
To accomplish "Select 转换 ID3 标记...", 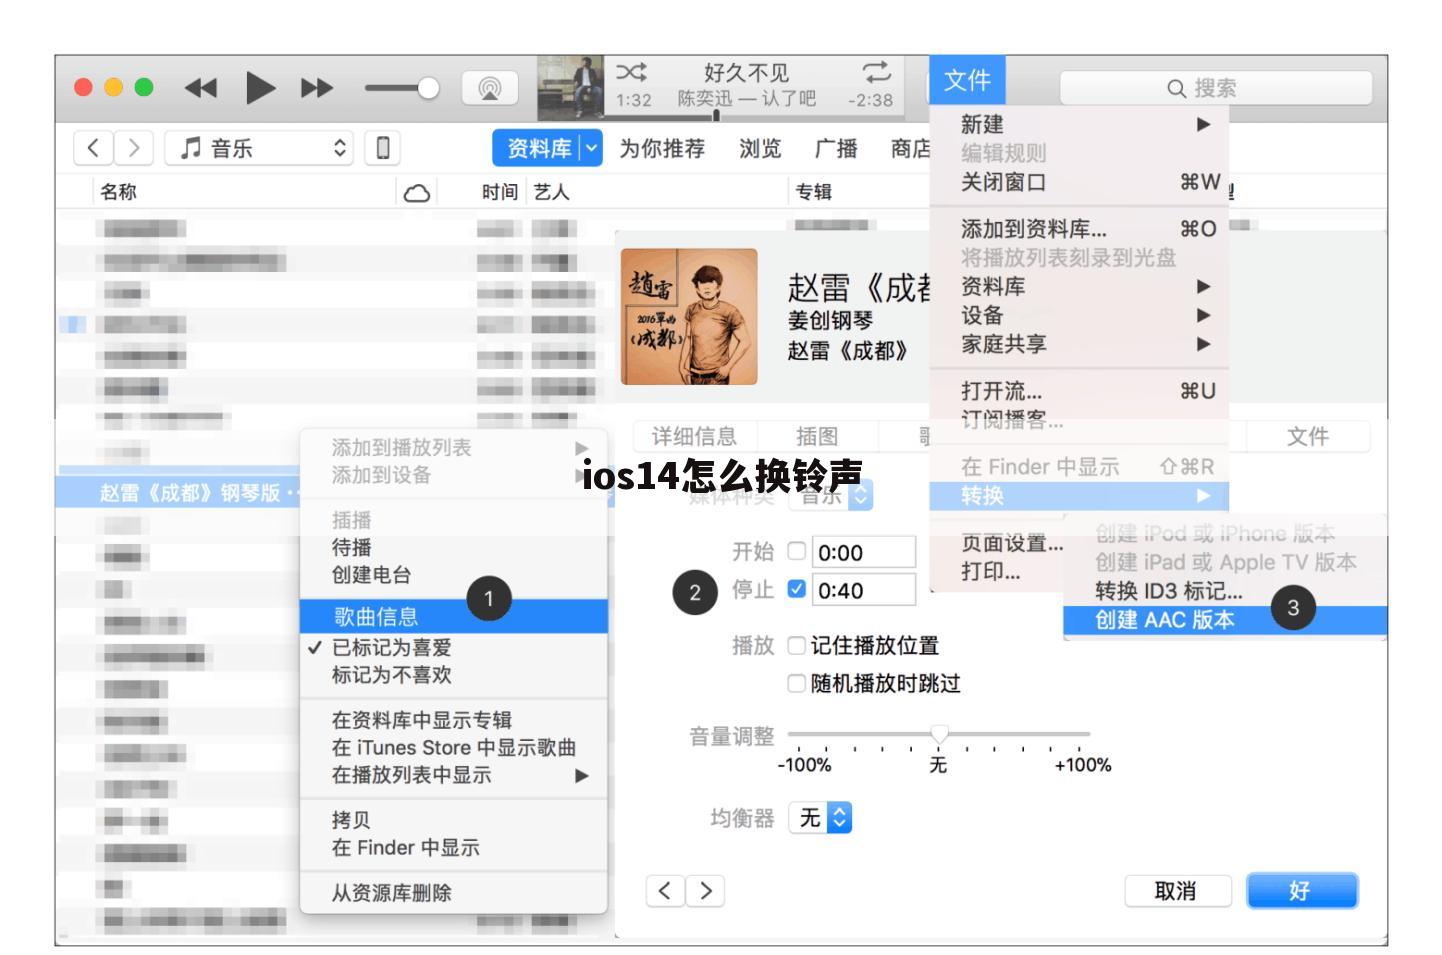I will pos(1225,591).
